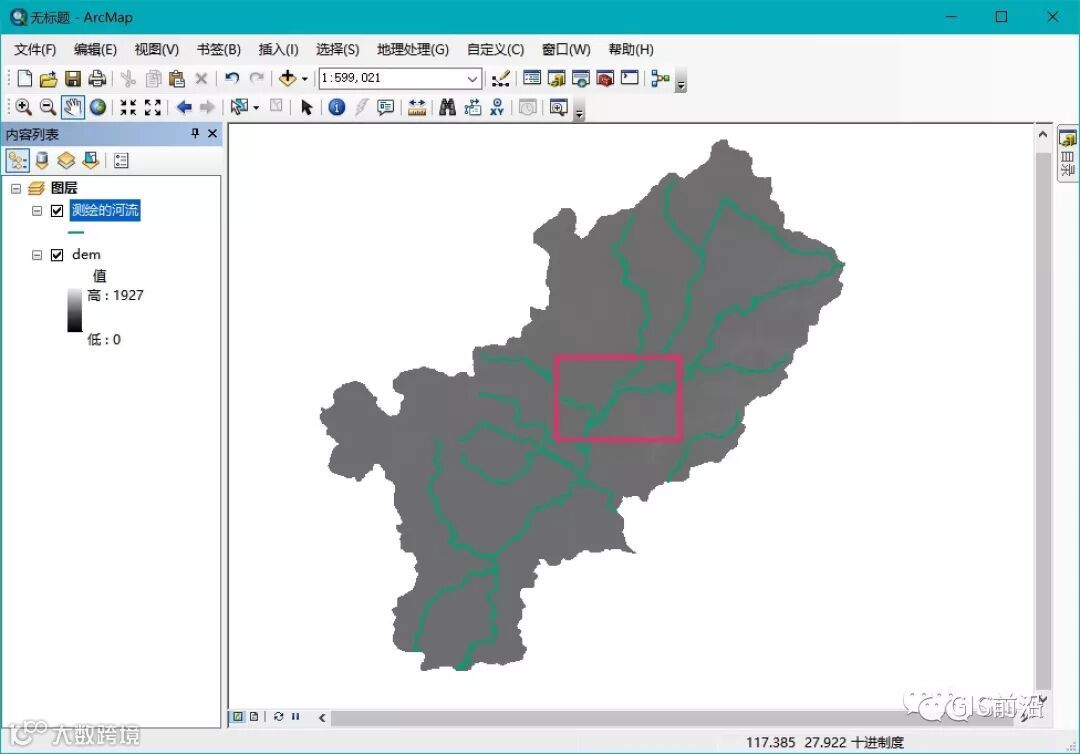Open the Table of Contents window icon
Image resolution: width=1080 pixels, height=754 pixels.
pyautogui.click(x=532, y=78)
